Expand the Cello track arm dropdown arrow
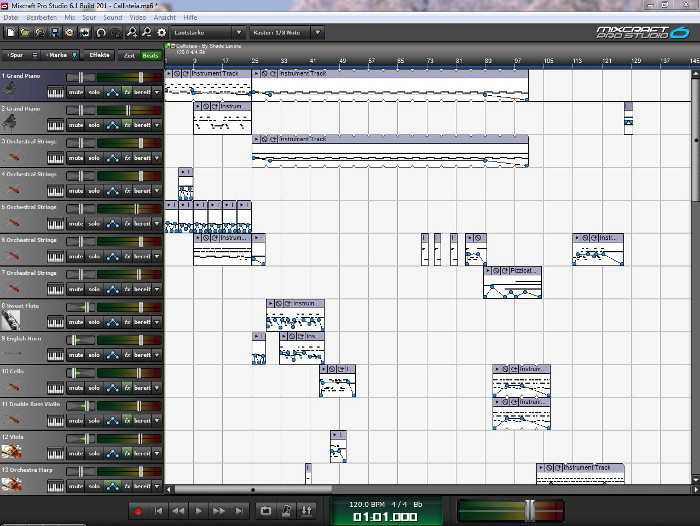700x526 pixels. tap(157, 388)
